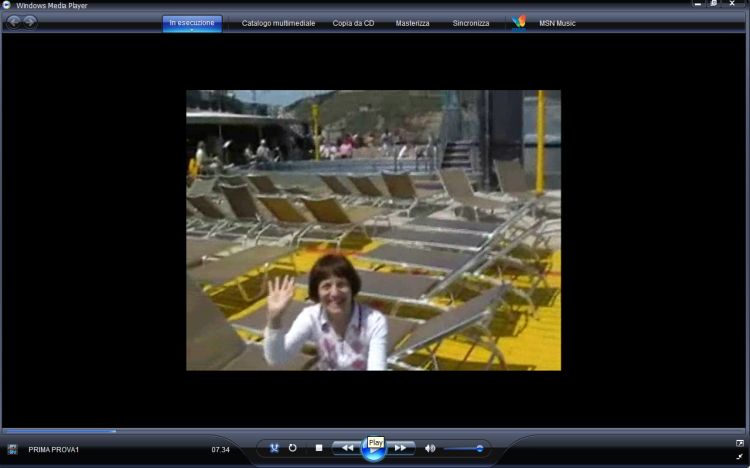Click the video display of waving woman
This screenshot has width=750, height=468.
click(x=373, y=230)
